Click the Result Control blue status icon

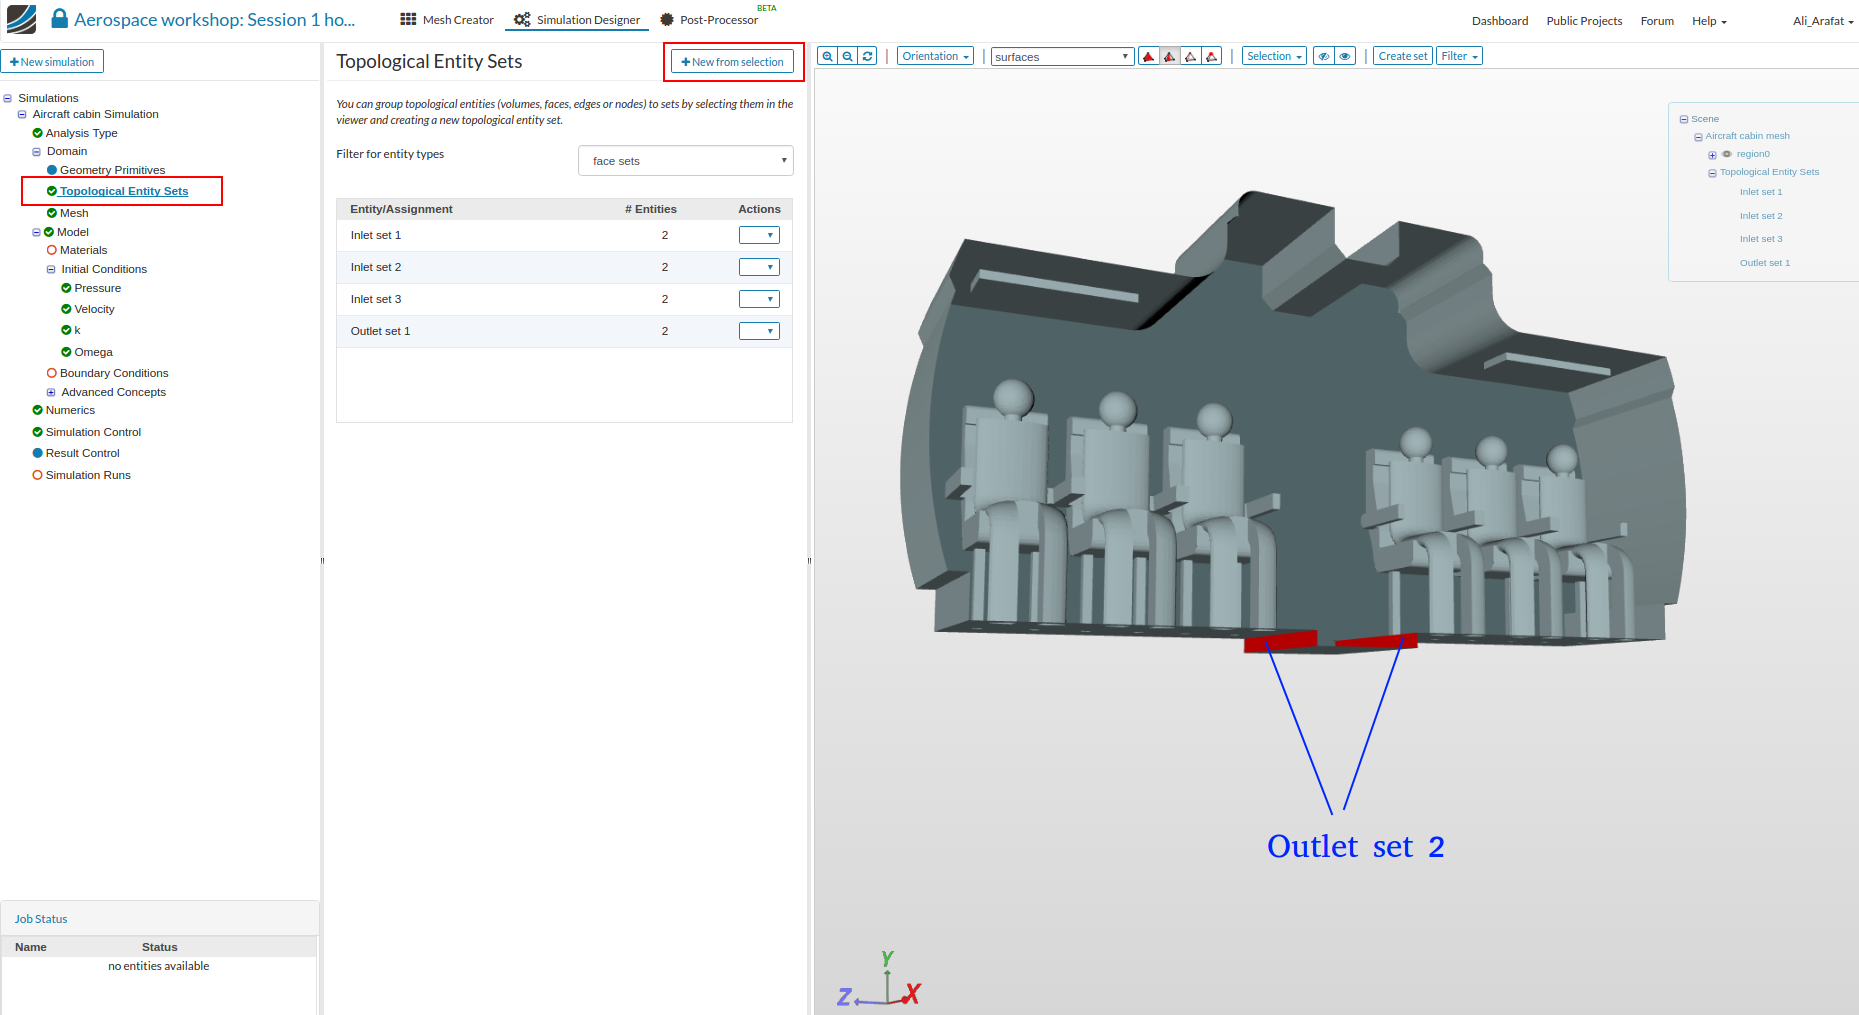click(38, 453)
